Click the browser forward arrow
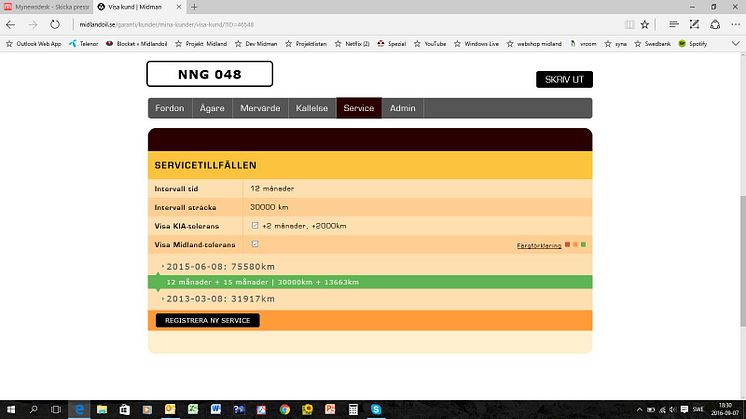Image resolution: width=746 pixels, height=419 pixels. [32, 25]
